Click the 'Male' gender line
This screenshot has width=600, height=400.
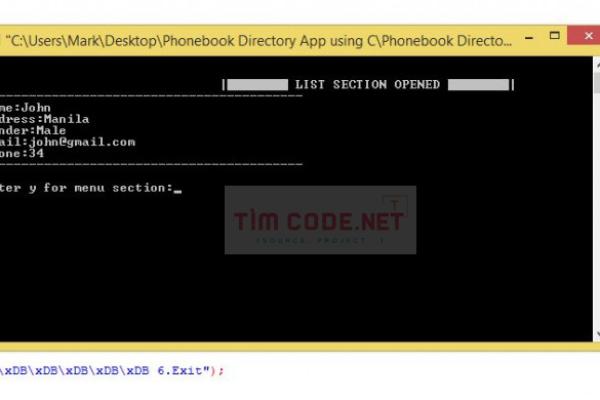33,131
